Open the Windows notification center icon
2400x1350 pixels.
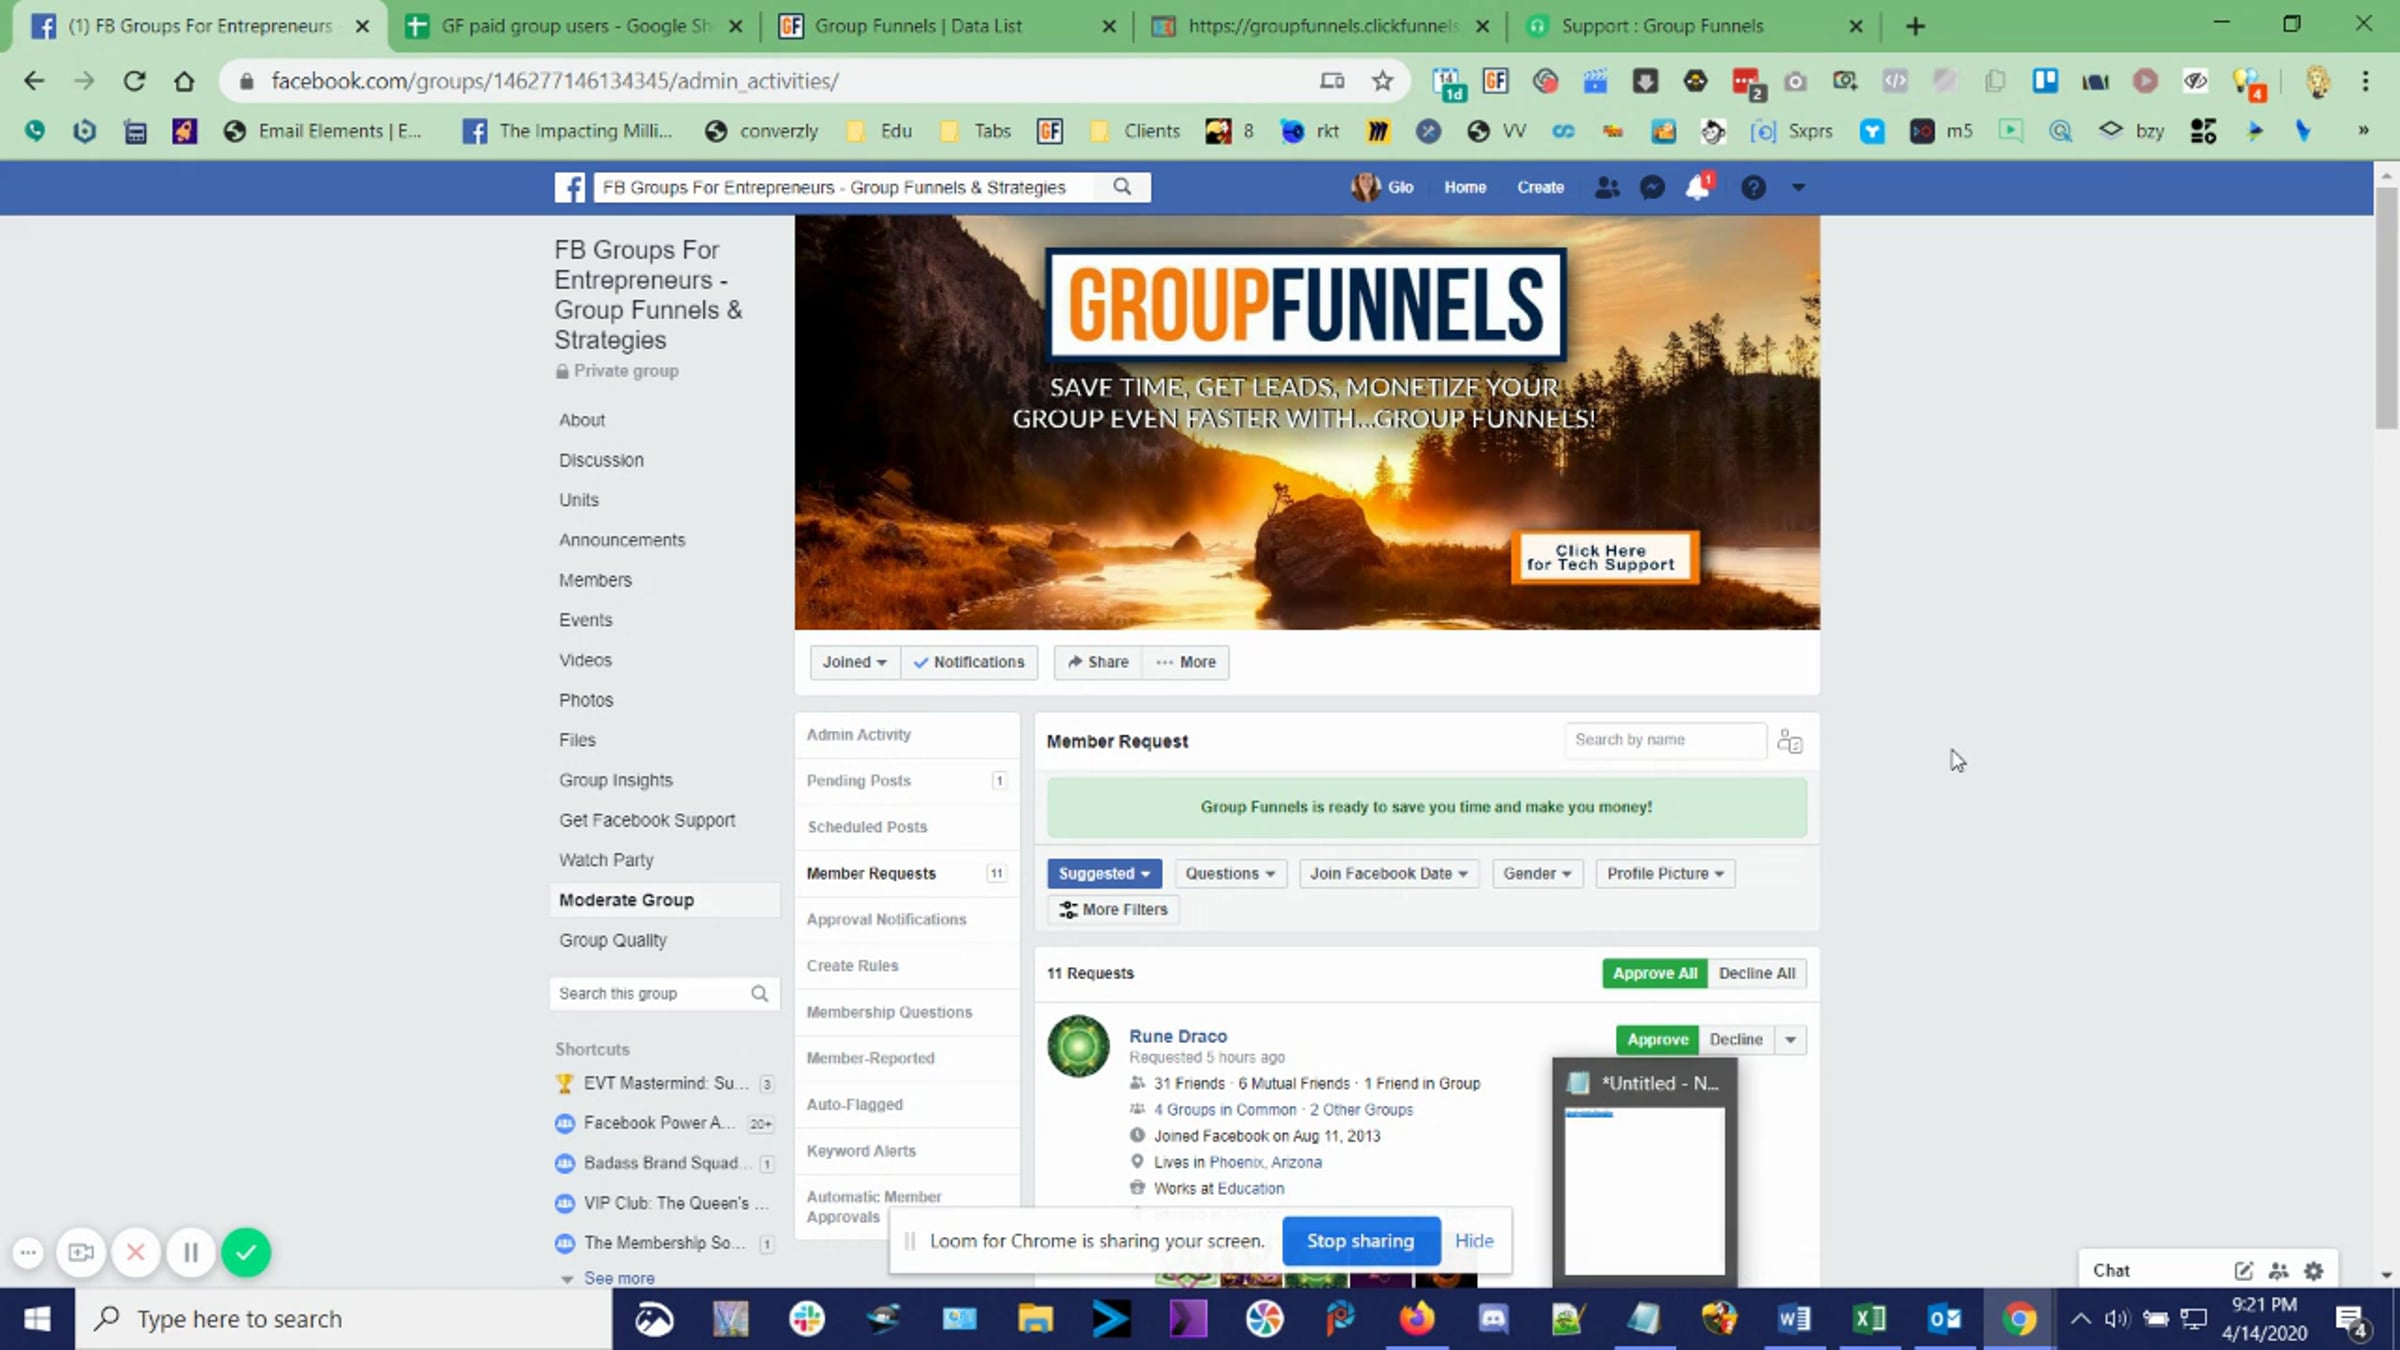pyautogui.click(x=2352, y=1320)
